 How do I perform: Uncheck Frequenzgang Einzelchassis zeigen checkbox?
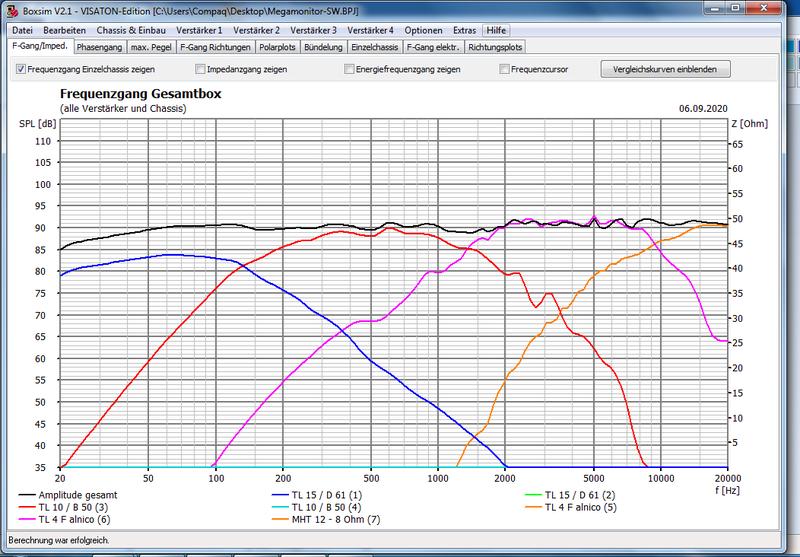point(22,69)
